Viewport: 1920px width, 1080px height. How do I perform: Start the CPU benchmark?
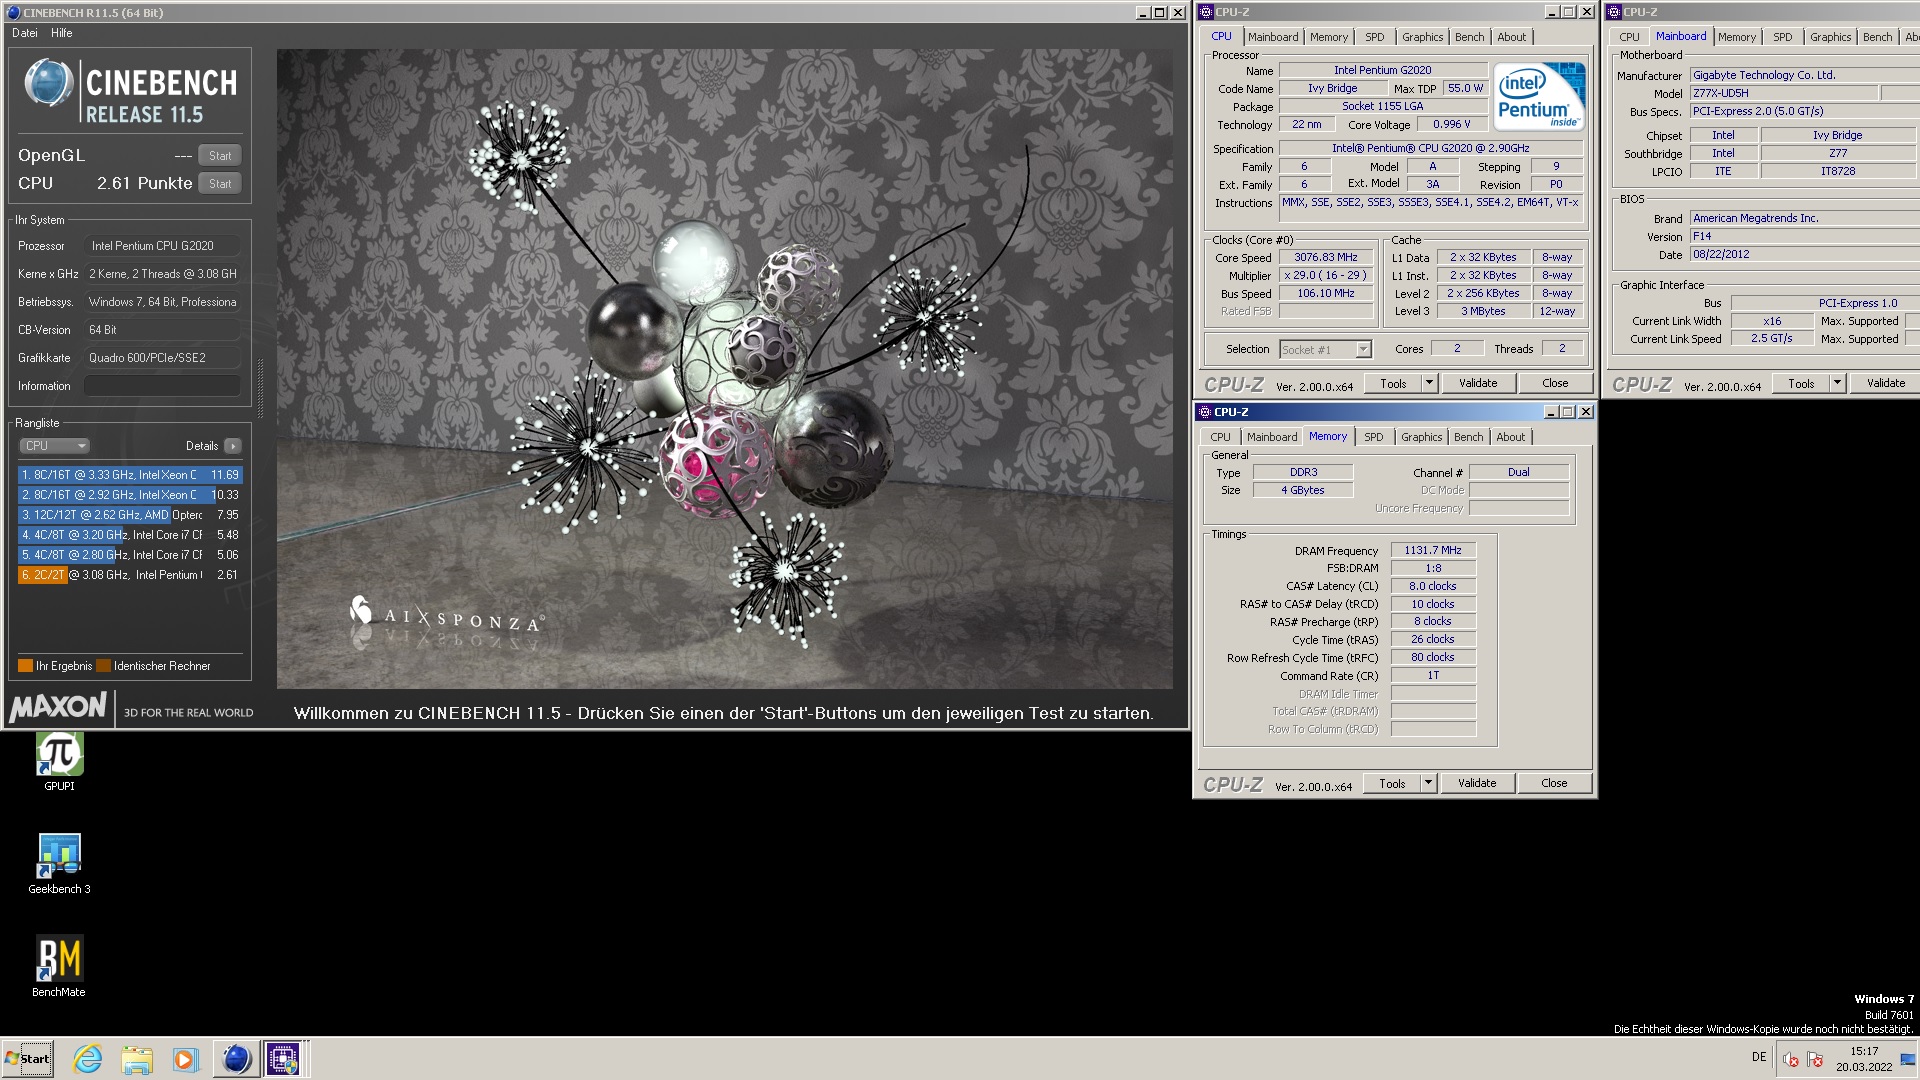coord(220,184)
